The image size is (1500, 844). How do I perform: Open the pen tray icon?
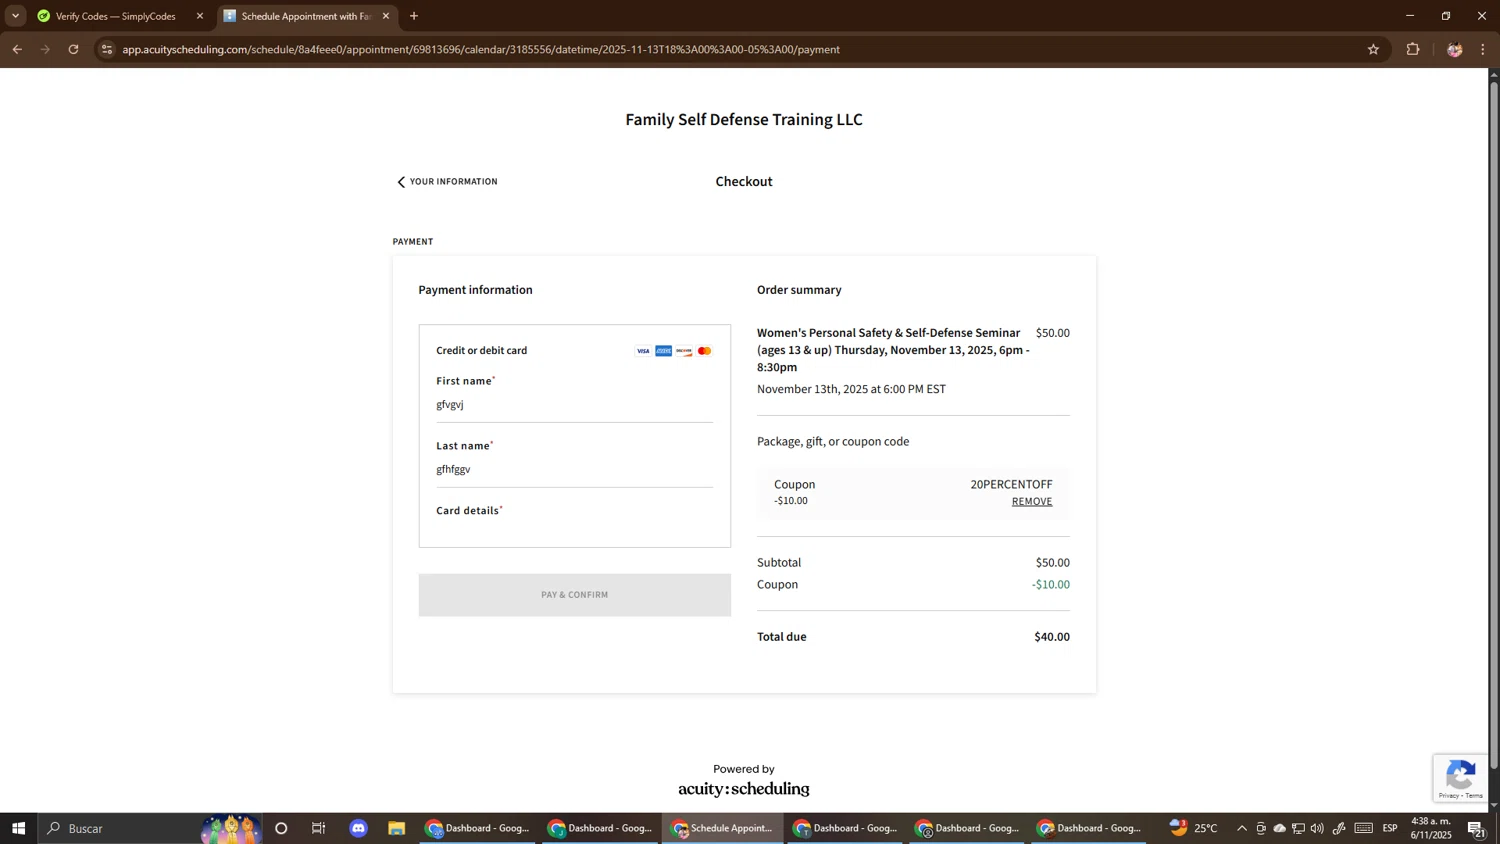pos(1339,828)
